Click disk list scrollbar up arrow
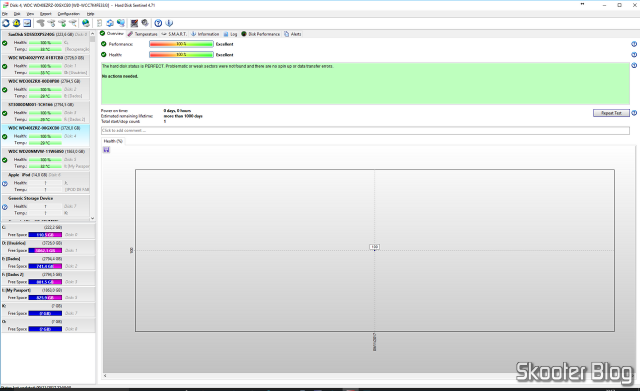The width and height of the screenshot is (640, 391). 92,34
